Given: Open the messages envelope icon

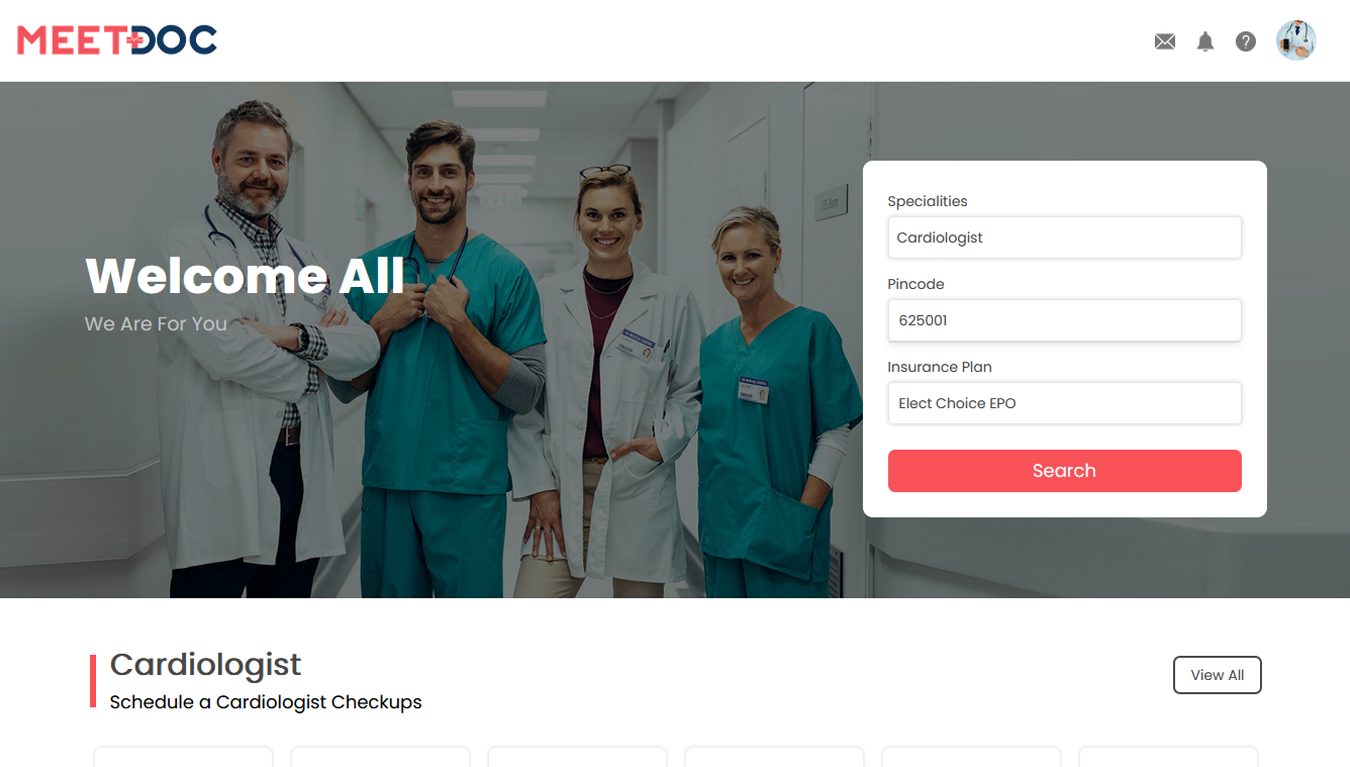Looking at the screenshot, I should pos(1164,41).
